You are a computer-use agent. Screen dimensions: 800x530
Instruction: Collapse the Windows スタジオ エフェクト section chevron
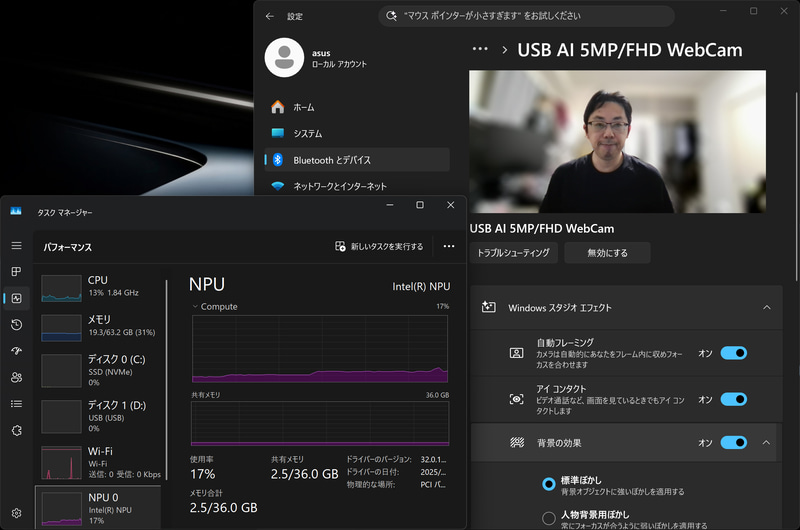pos(766,308)
